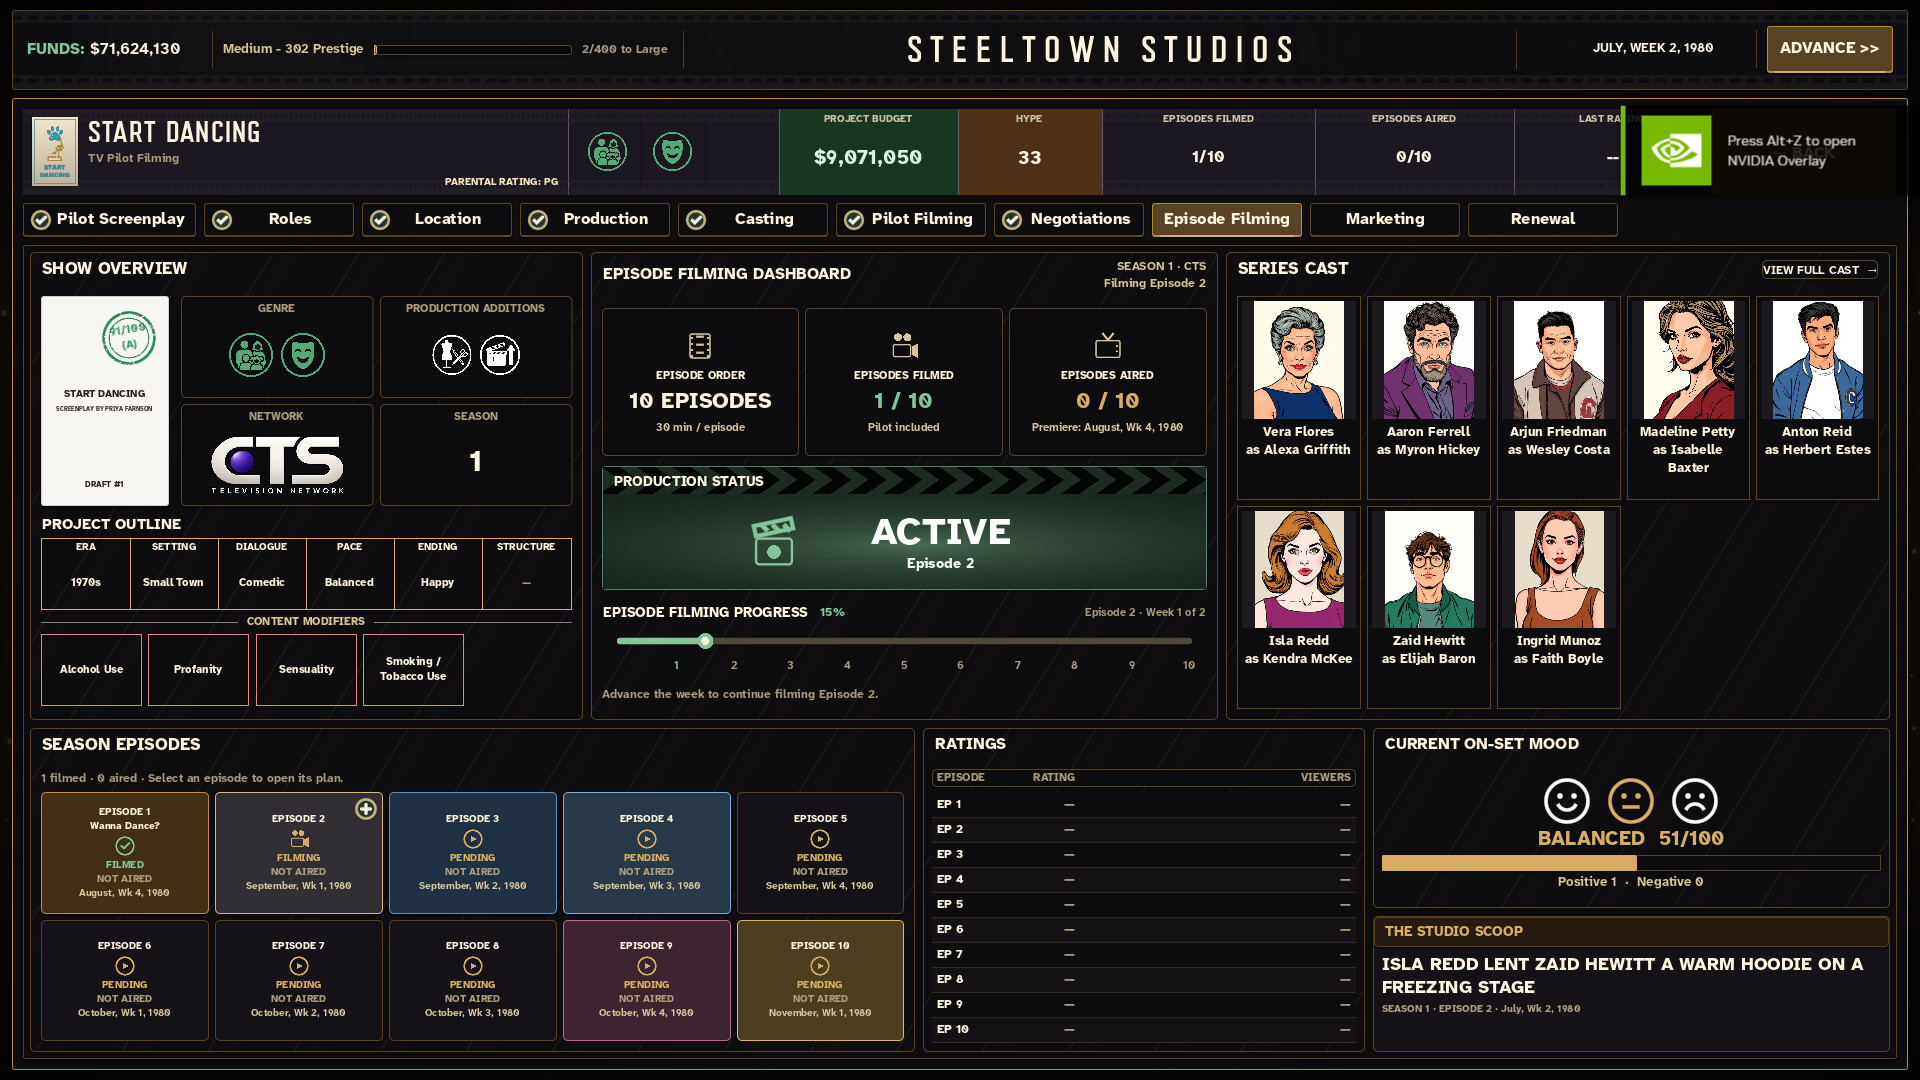Select the choreography production addition icon
1920x1080 pixels.
[451, 355]
